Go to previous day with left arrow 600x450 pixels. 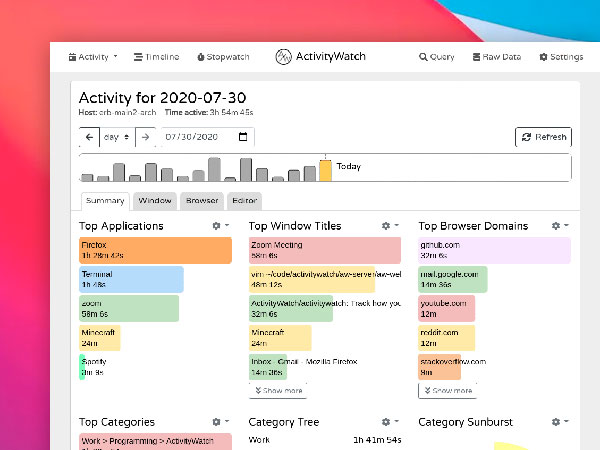tap(89, 137)
